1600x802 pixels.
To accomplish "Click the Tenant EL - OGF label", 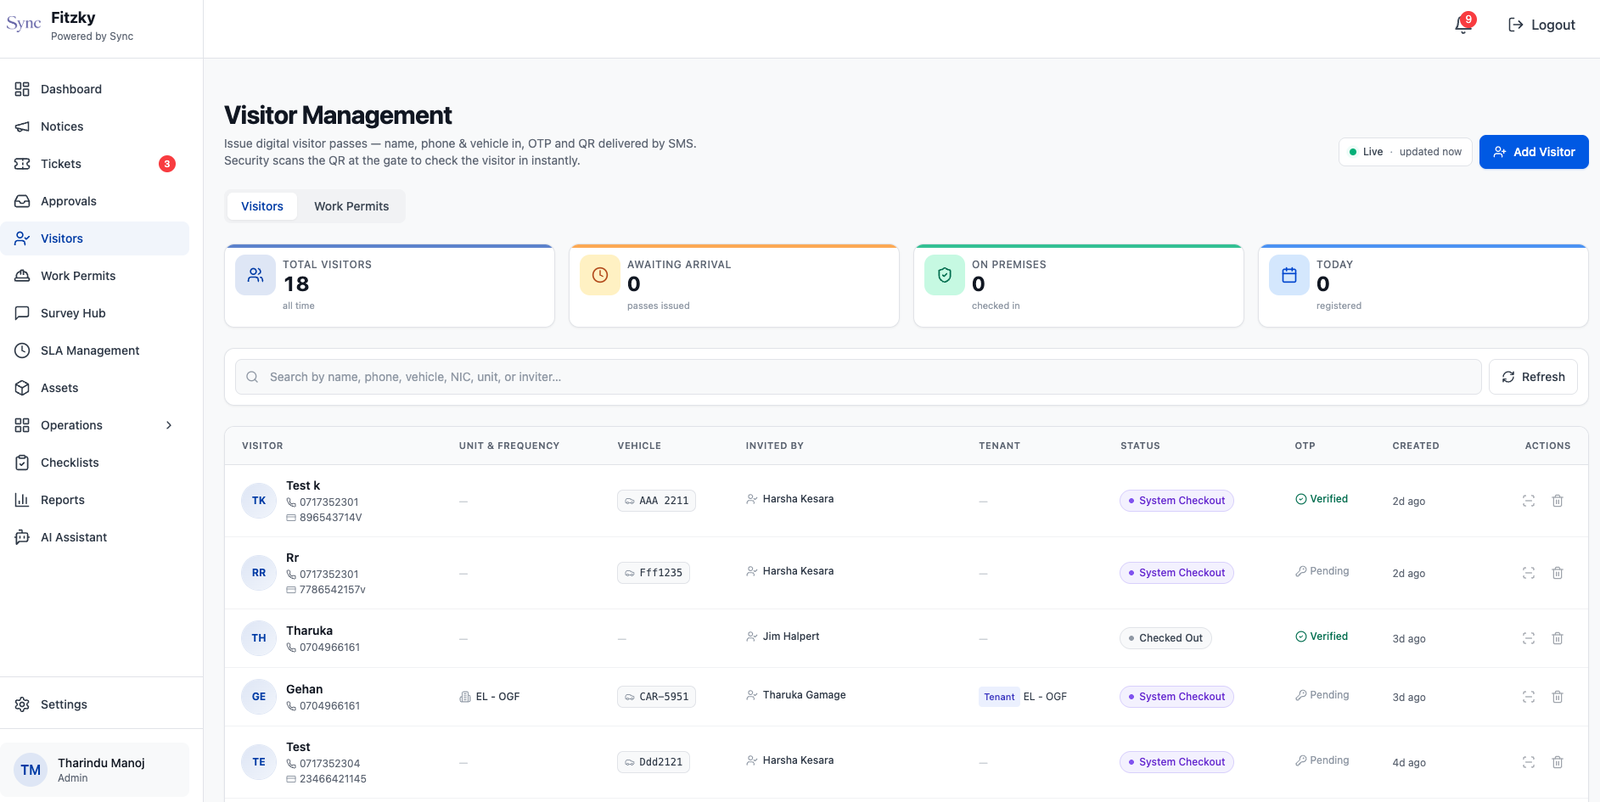I will pos(1023,697).
